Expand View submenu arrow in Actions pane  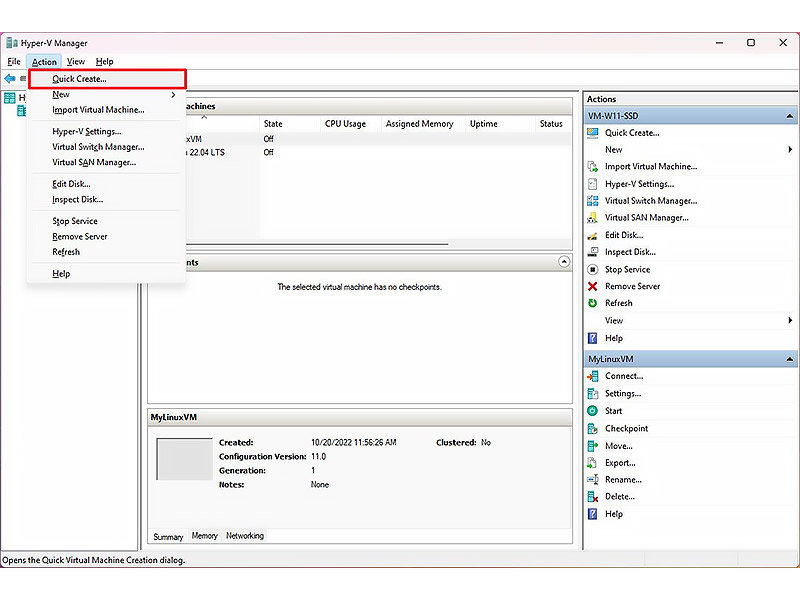tap(790, 320)
